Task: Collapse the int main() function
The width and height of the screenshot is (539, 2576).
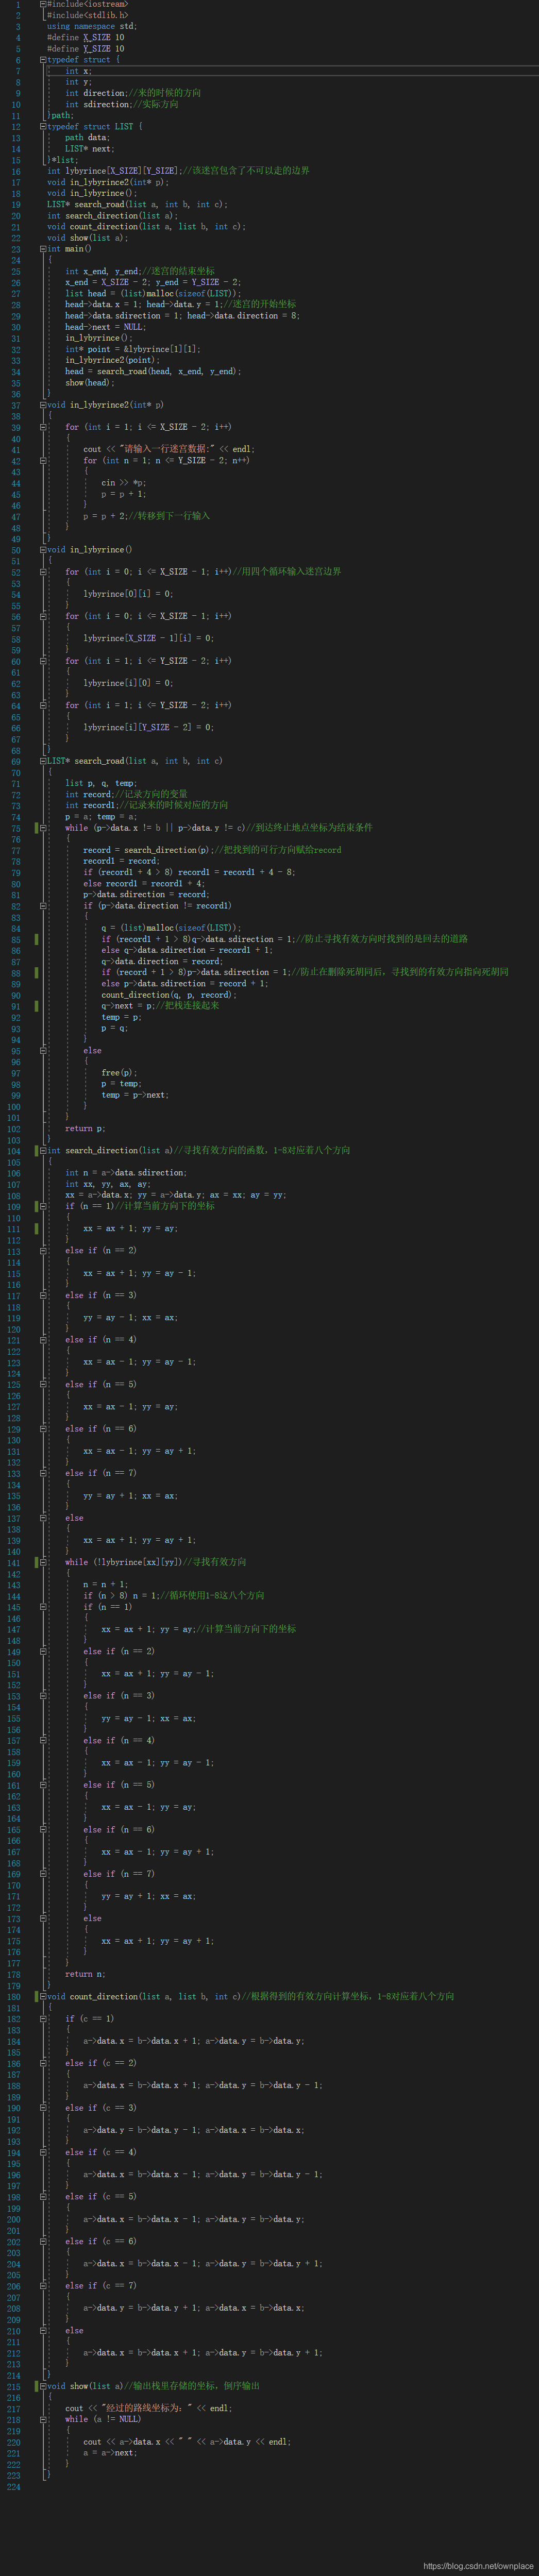Action: click(x=43, y=249)
